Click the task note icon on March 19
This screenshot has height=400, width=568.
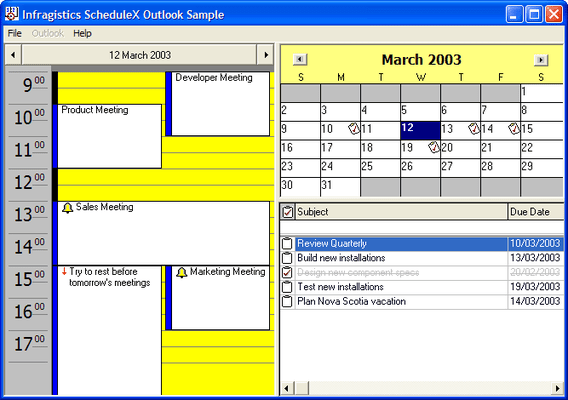tap(434, 147)
